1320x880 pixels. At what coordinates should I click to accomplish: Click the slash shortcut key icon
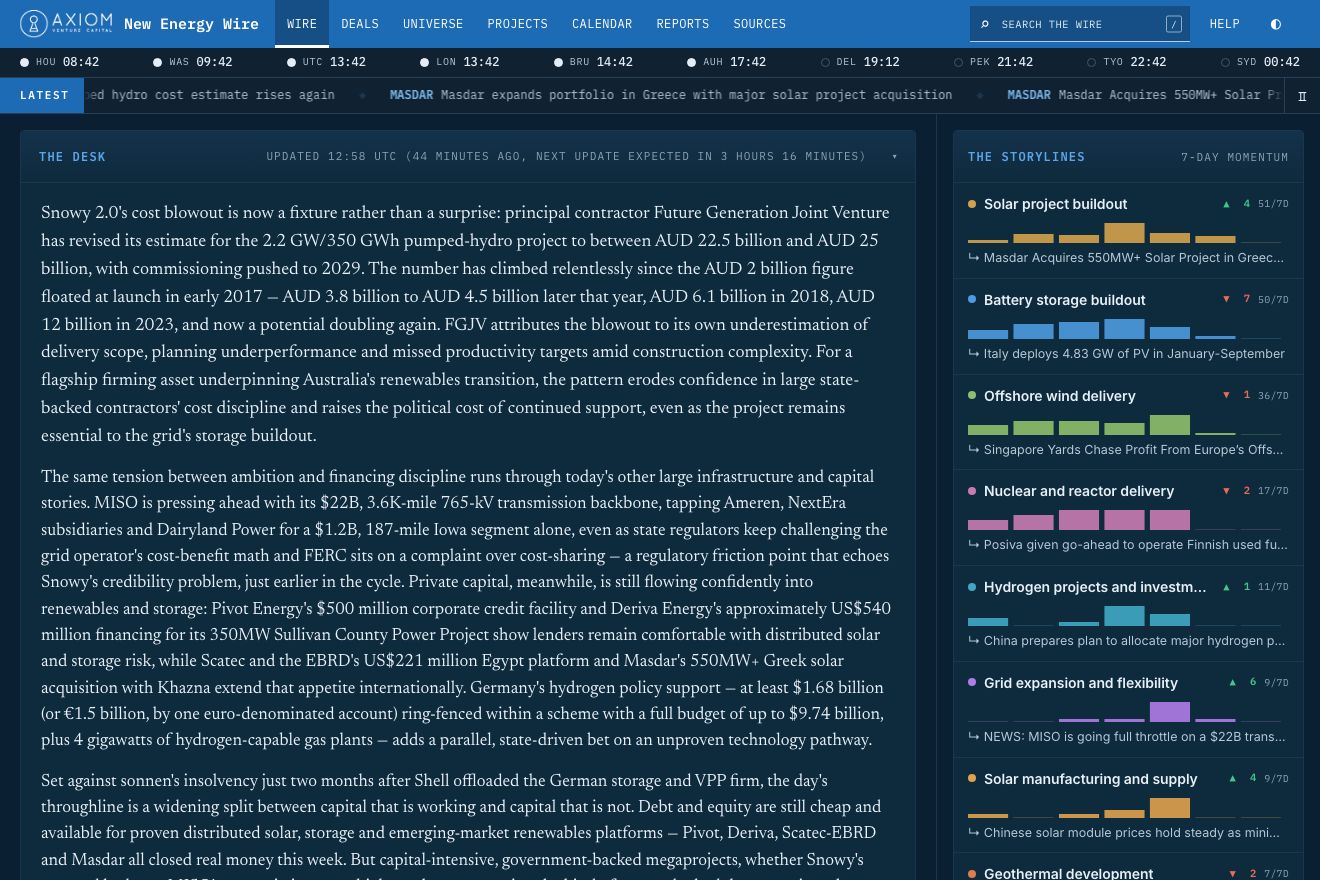(1174, 24)
